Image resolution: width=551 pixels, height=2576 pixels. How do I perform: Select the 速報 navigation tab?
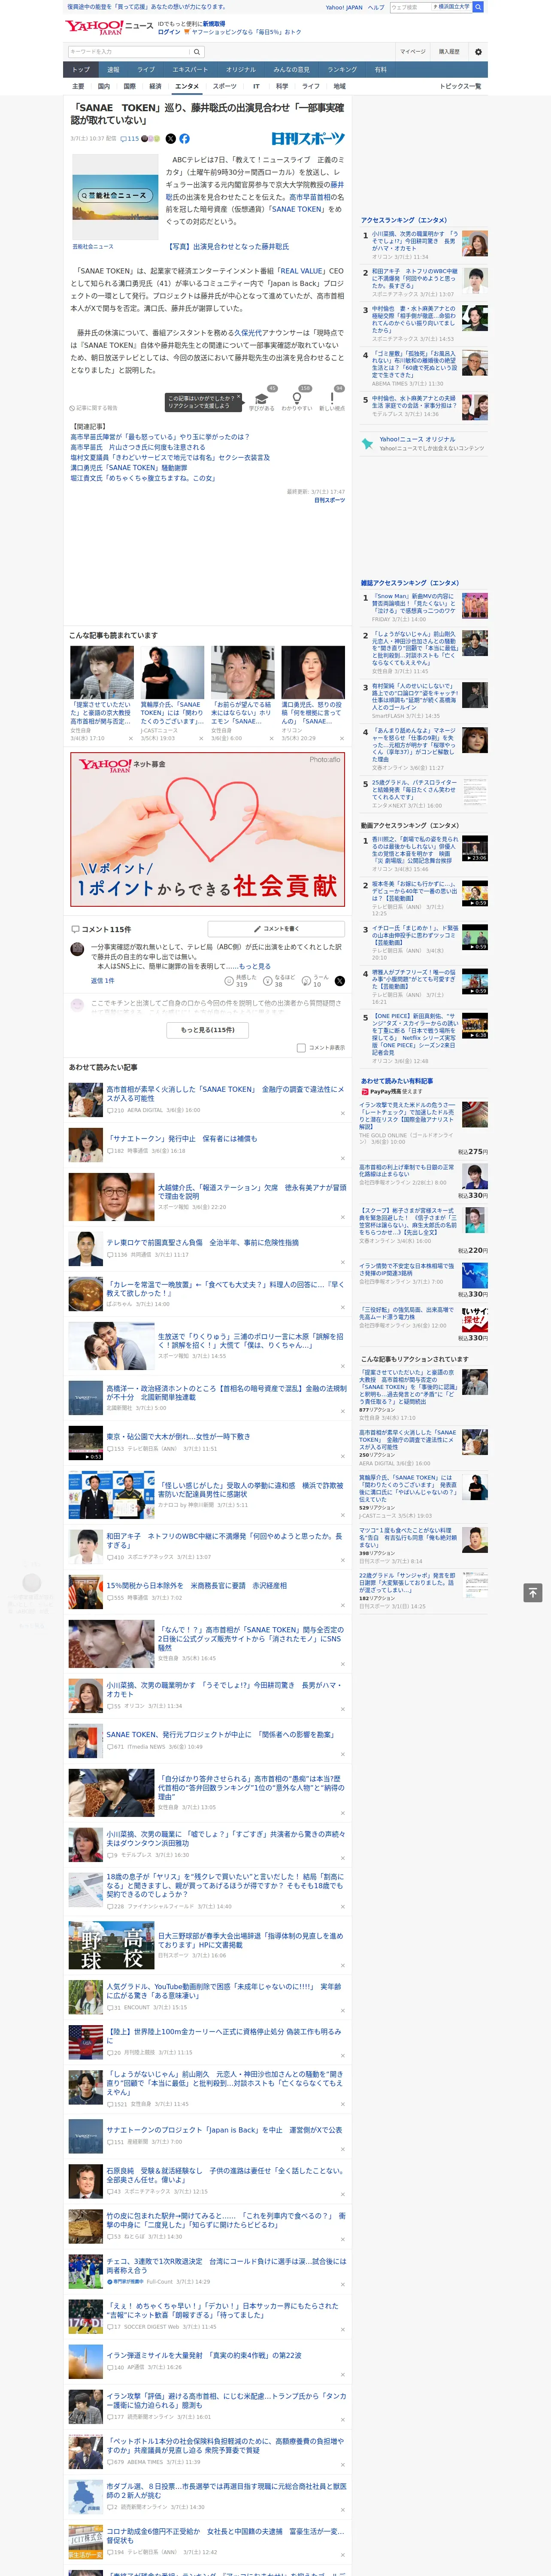tap(113, 70)
